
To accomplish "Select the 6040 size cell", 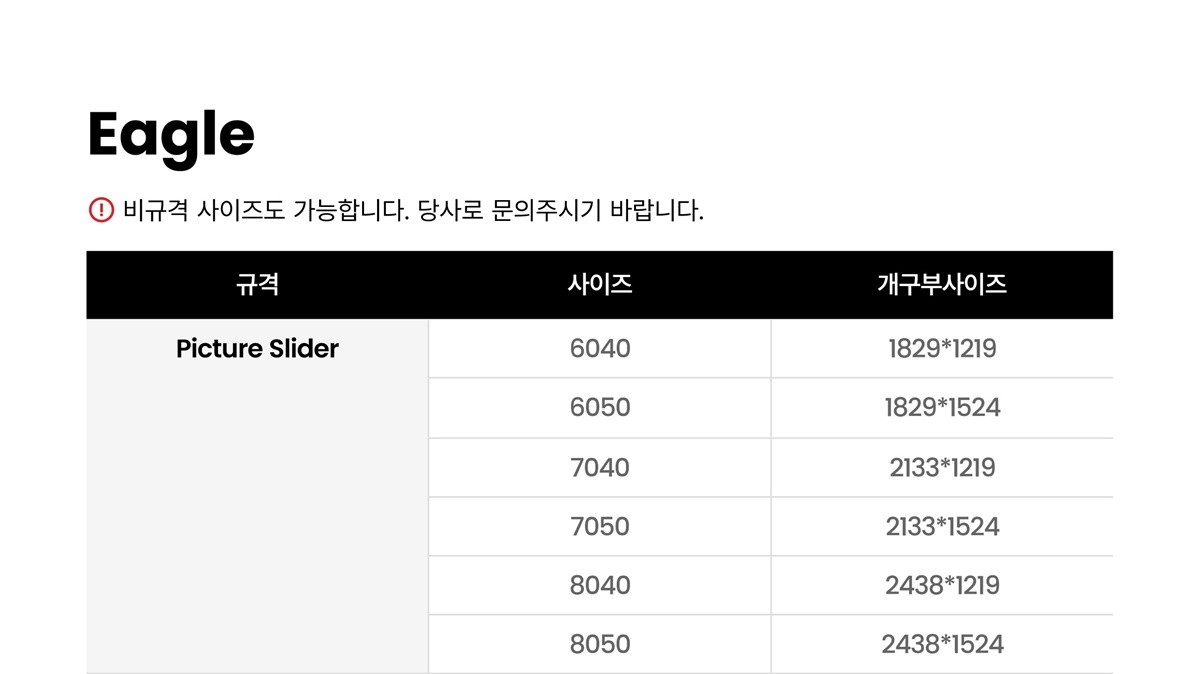I will (x=600, y=349).
